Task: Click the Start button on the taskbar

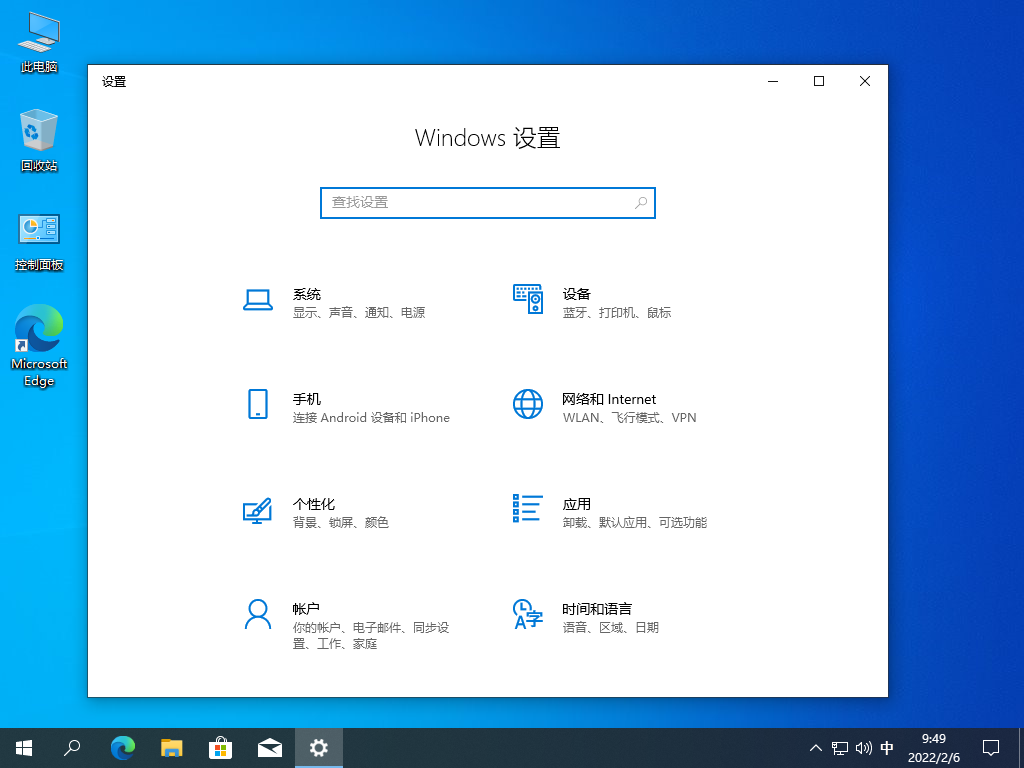Action: click(x=23, y=747)
